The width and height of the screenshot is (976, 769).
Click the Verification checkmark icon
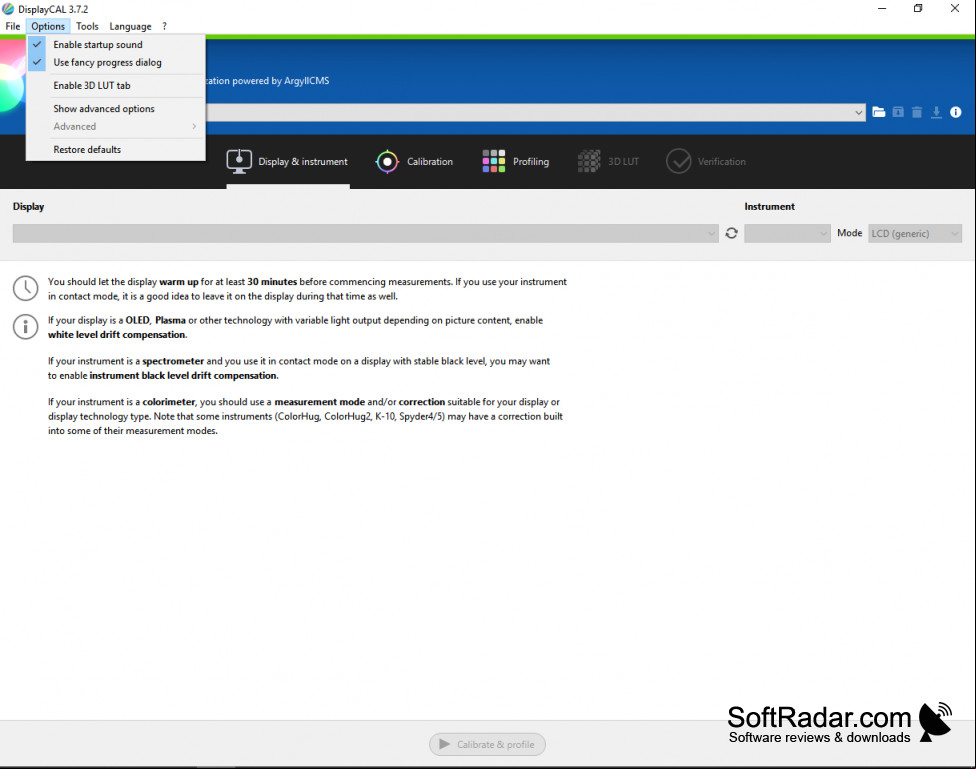678,161
